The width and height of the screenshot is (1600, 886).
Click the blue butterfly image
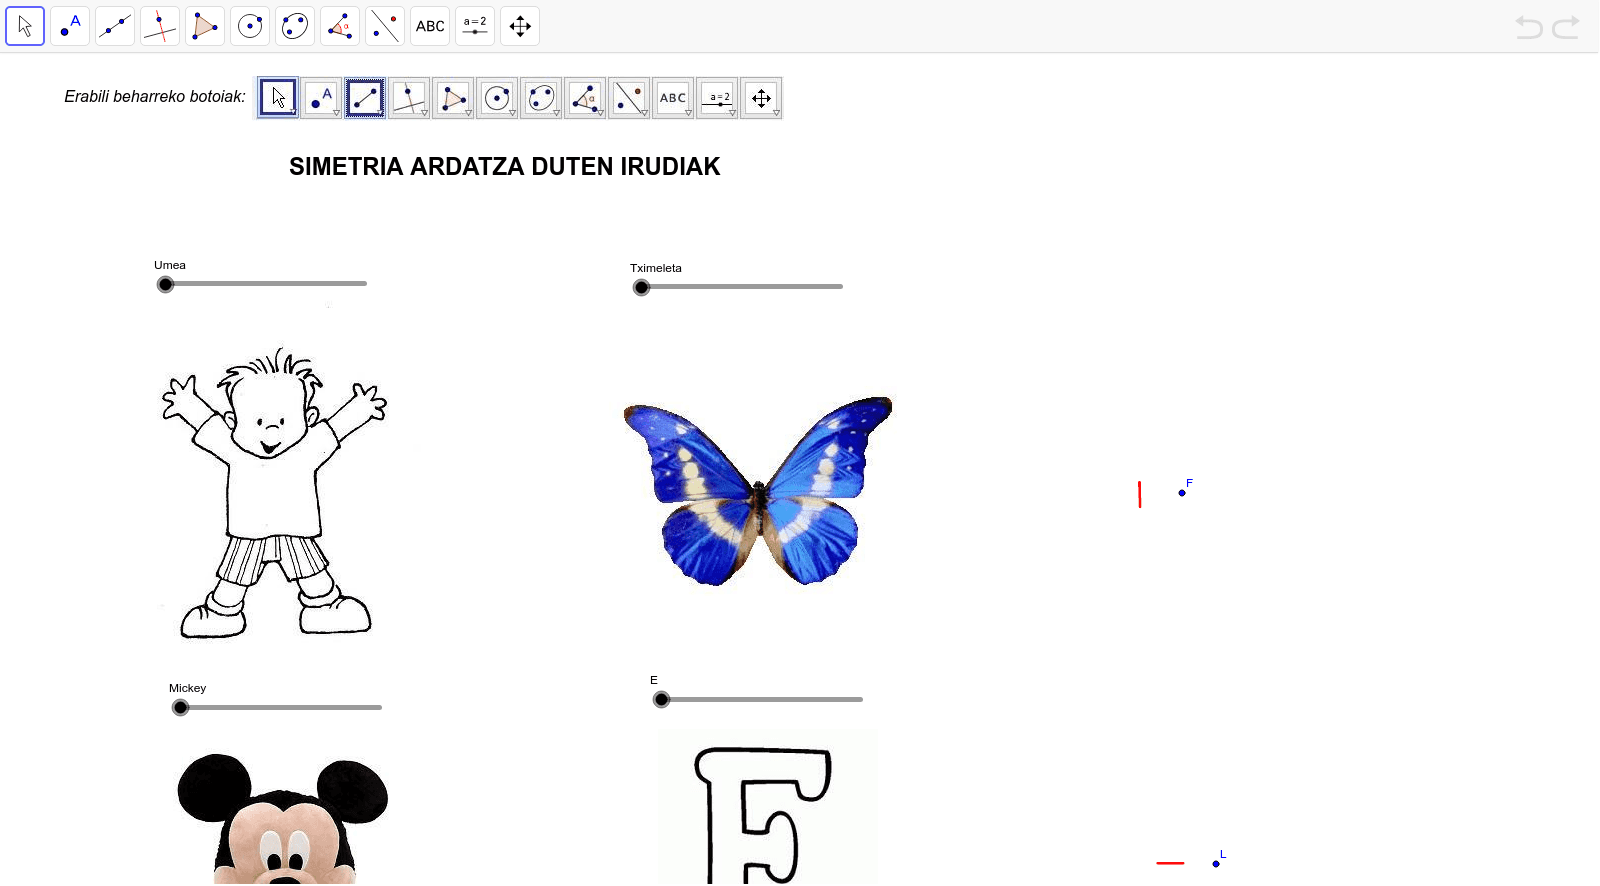[758, 491]
